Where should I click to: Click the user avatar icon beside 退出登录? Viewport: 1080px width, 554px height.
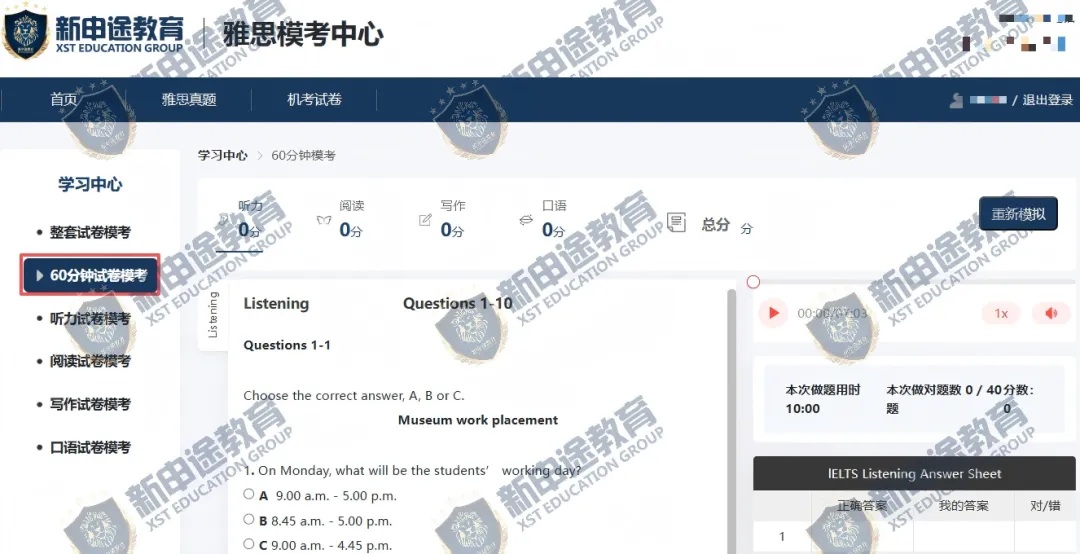955,100
